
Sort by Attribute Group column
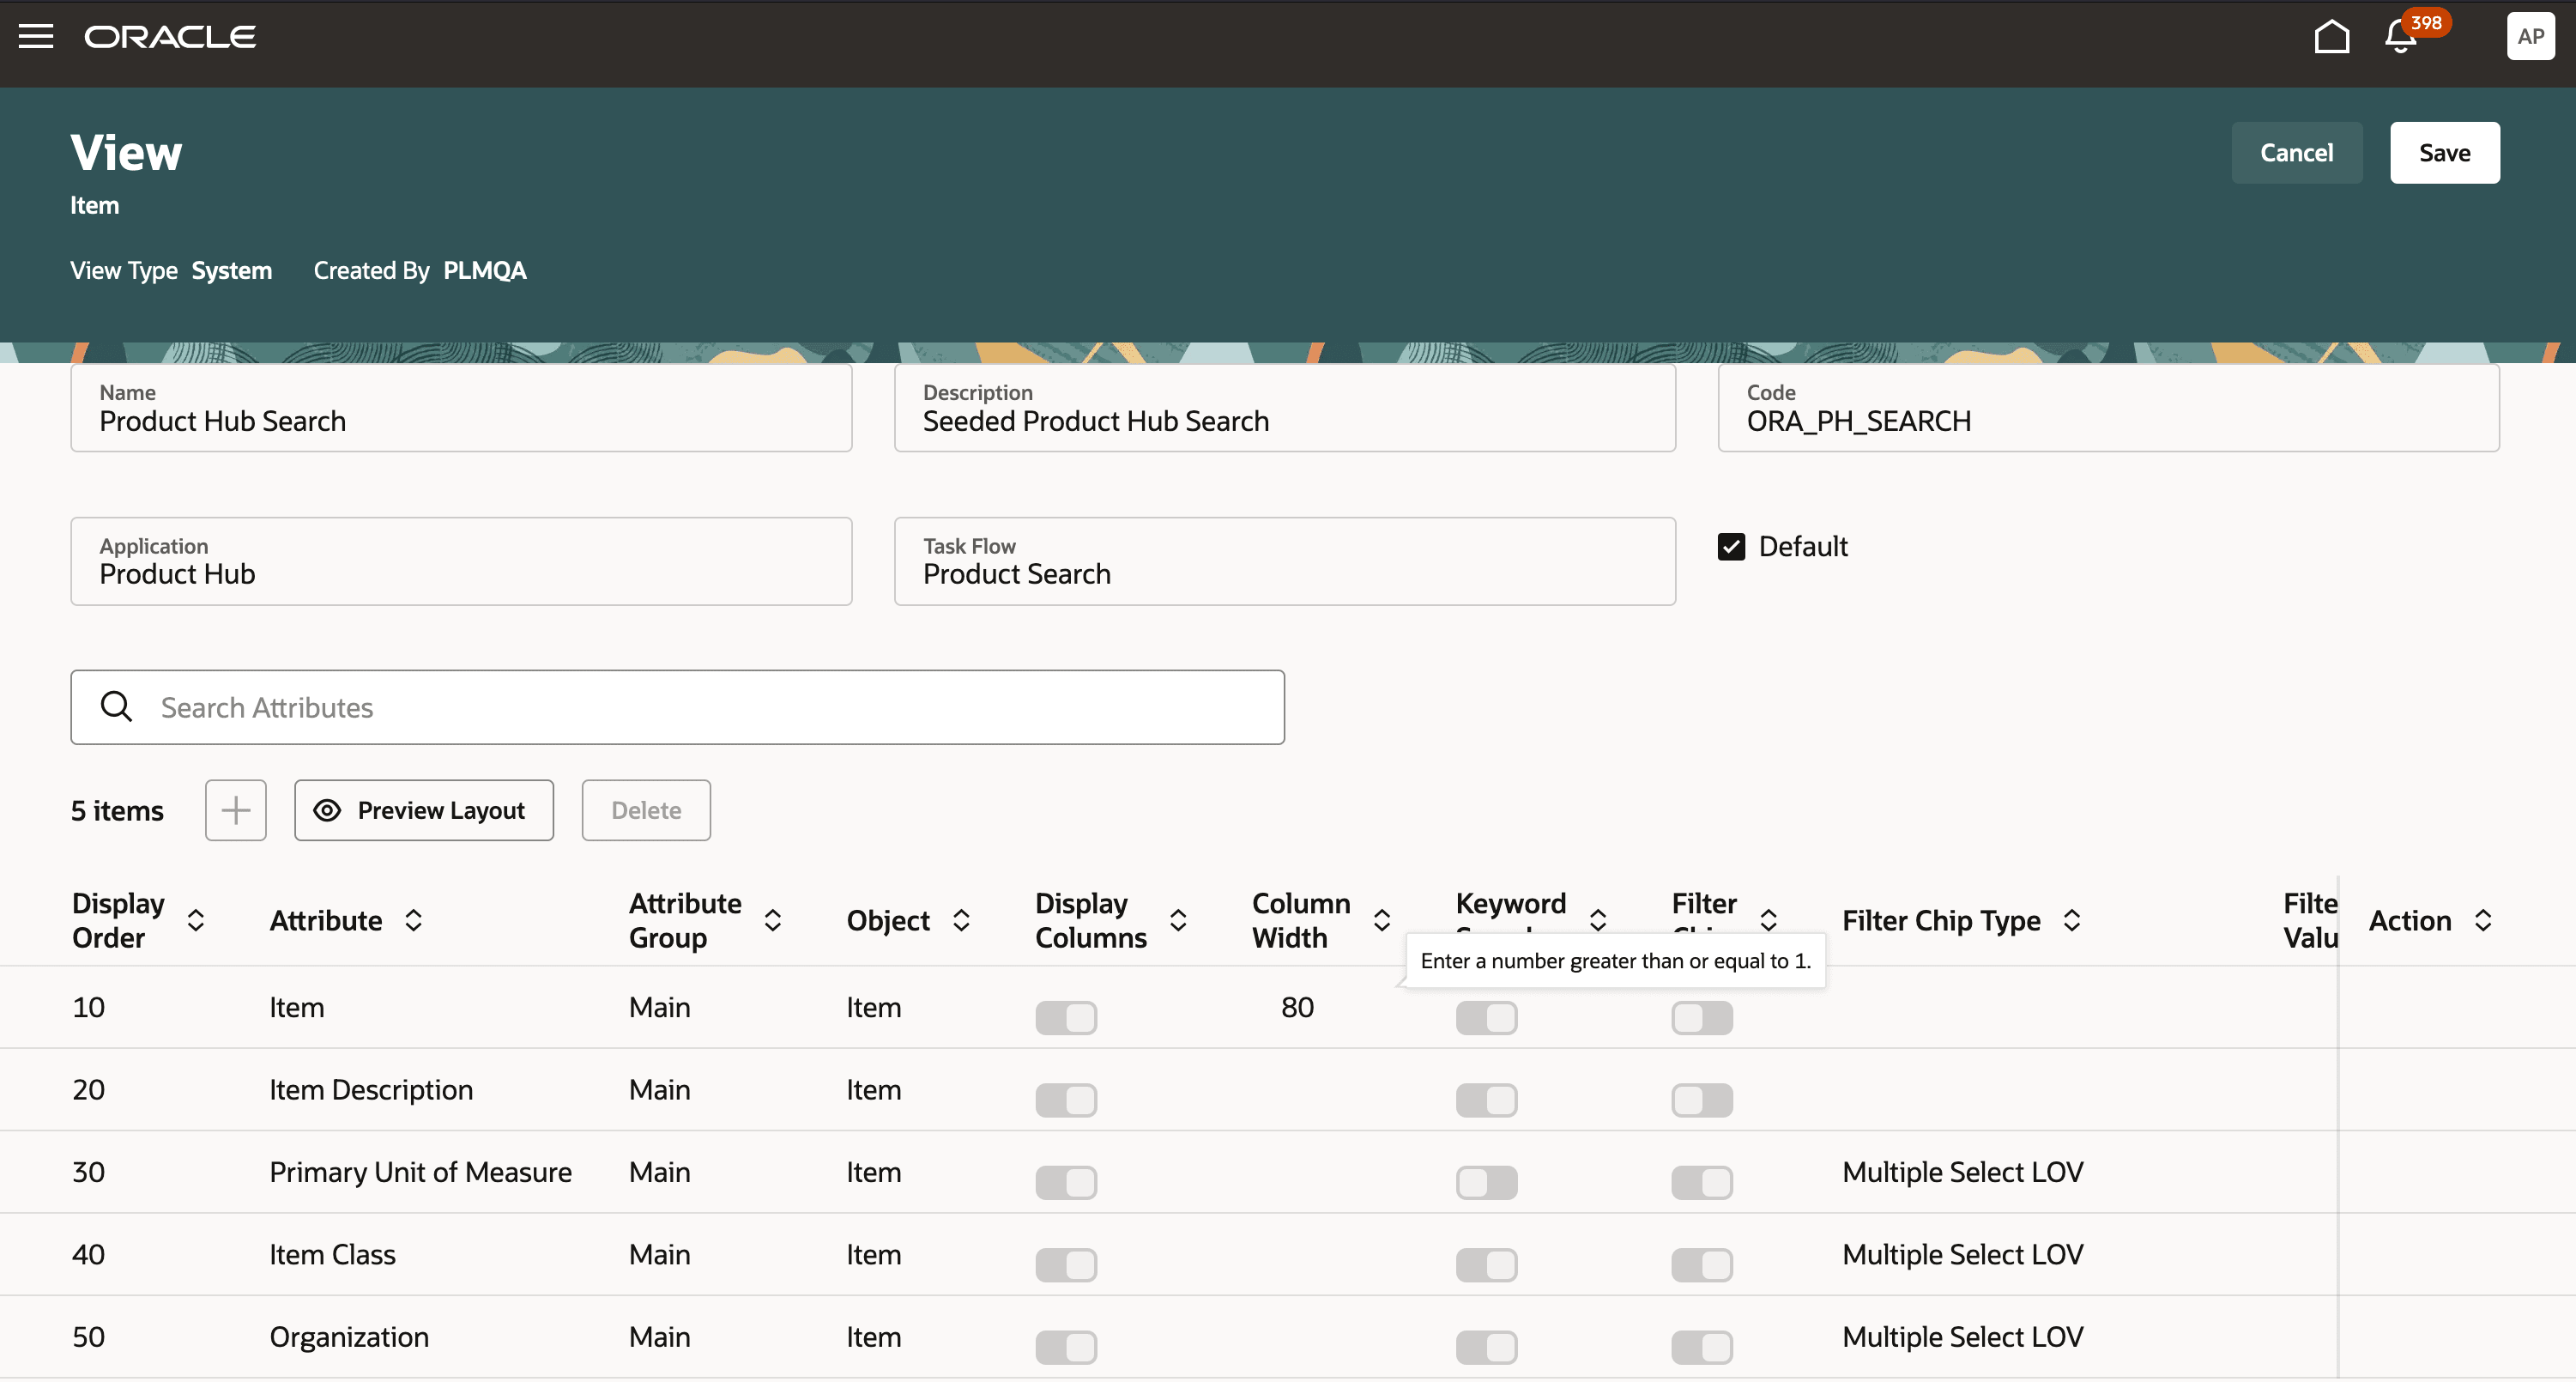click(x=772, y=920)
